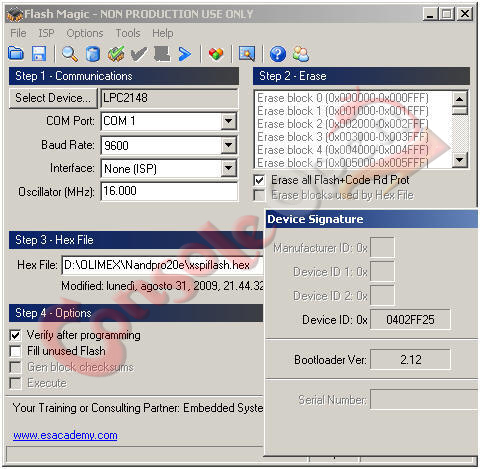This screenshot has width=480, height=469.
Task: Maximize the Flash Magic window
Action: 447,14
